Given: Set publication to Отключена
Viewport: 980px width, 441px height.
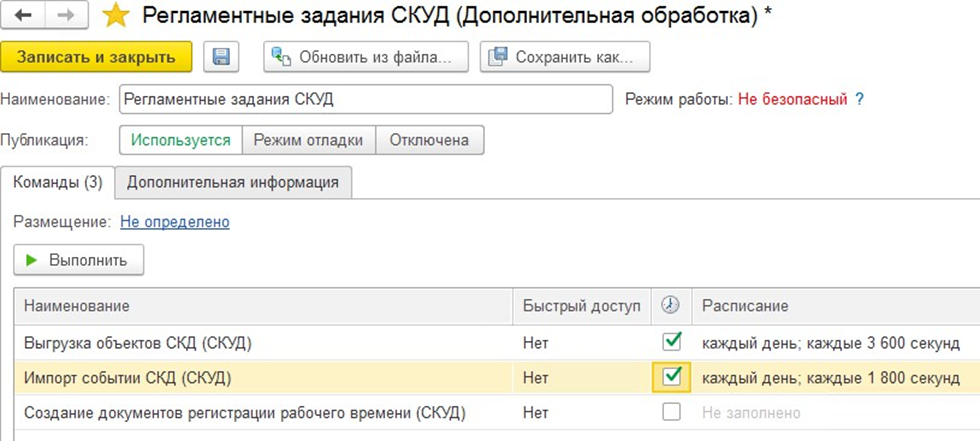Looking at the screenshot, I should 429,140.
